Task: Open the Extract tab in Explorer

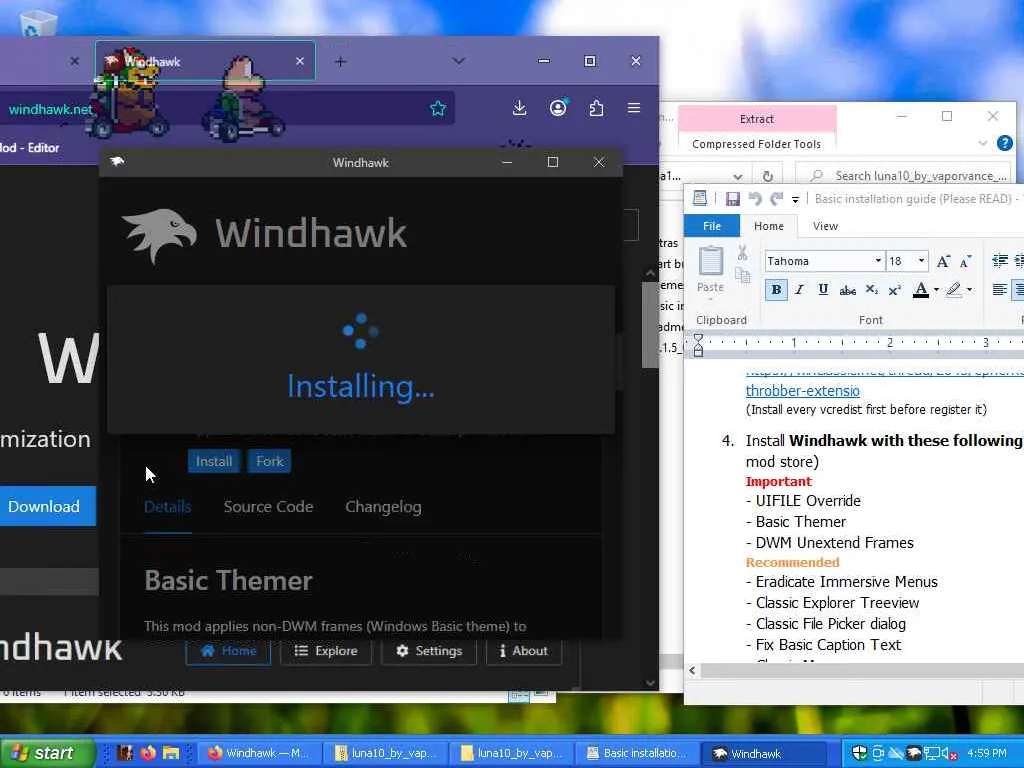Action: (757, 119)
